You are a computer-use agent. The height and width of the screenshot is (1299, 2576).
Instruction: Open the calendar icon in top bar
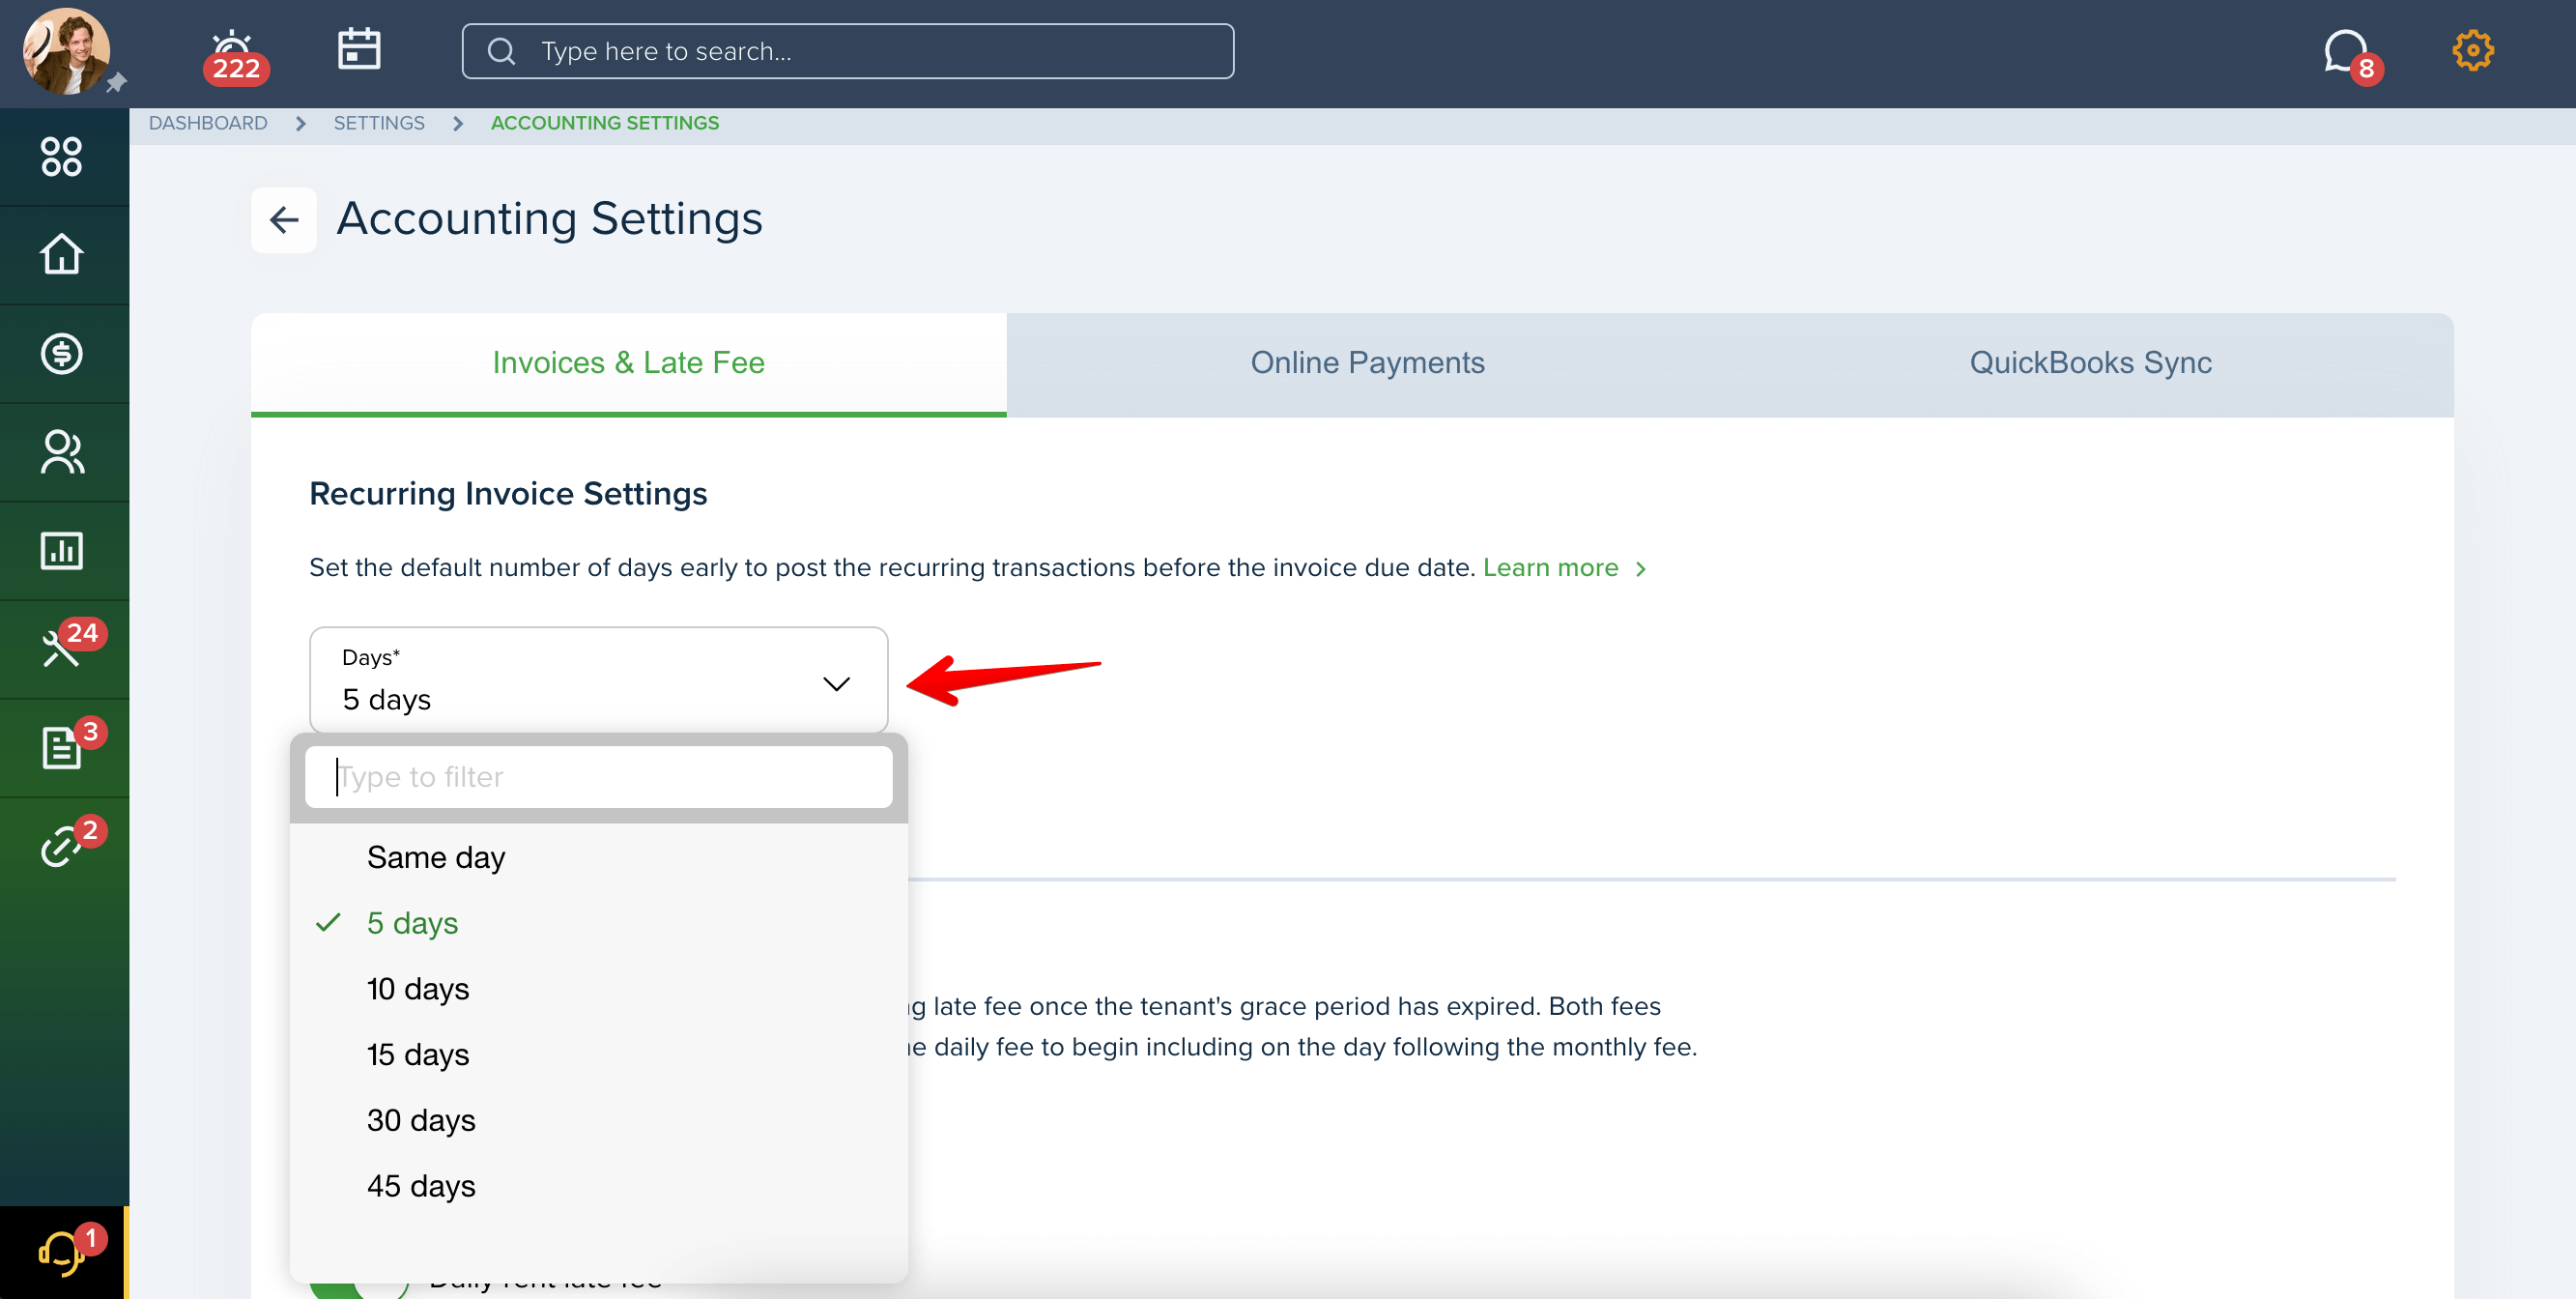click(x=359, y=49)
